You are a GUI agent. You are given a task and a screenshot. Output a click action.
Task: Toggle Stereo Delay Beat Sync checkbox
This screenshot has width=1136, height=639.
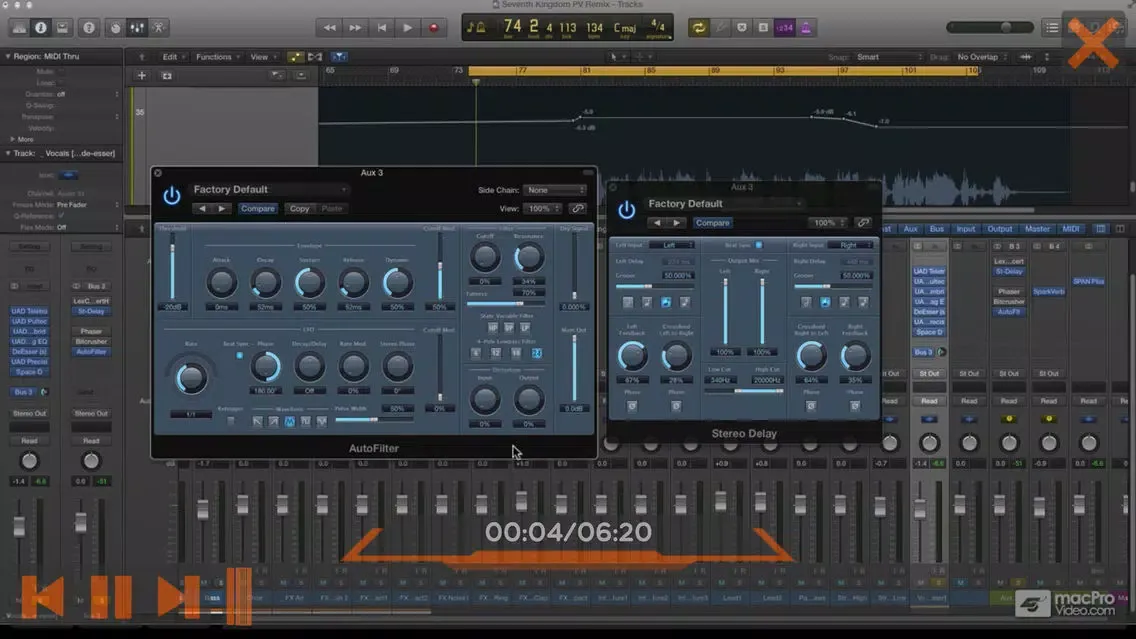[759, 245]
